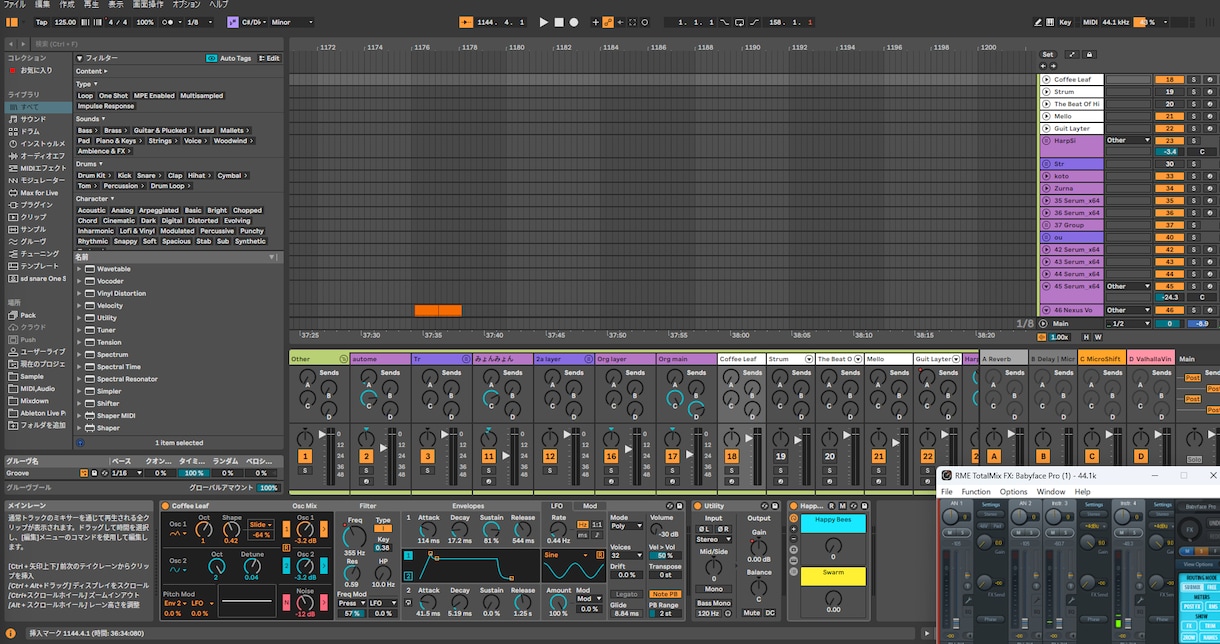This screenshot has height=644, width=1220.
Task: Toggle the Key map mode button
Action: [x=1066, y=22]
